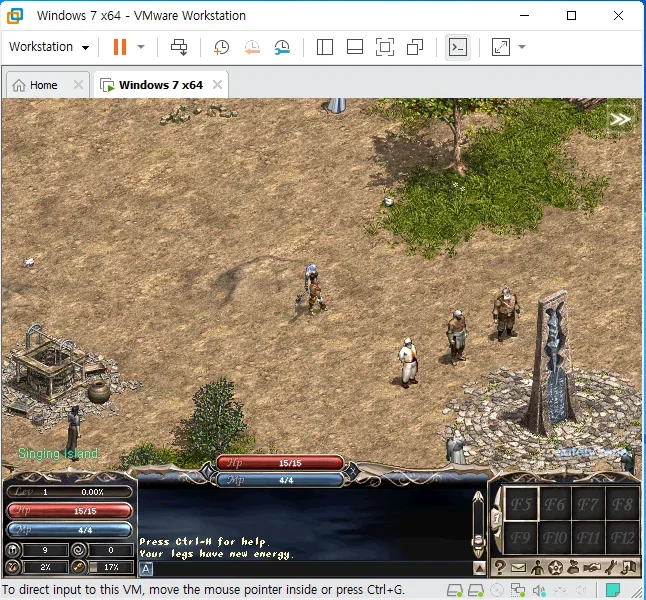The height and width of the screenshot is (600, 646).
Task: Select the F6 hotkey slot
Action: coord(555,503)
